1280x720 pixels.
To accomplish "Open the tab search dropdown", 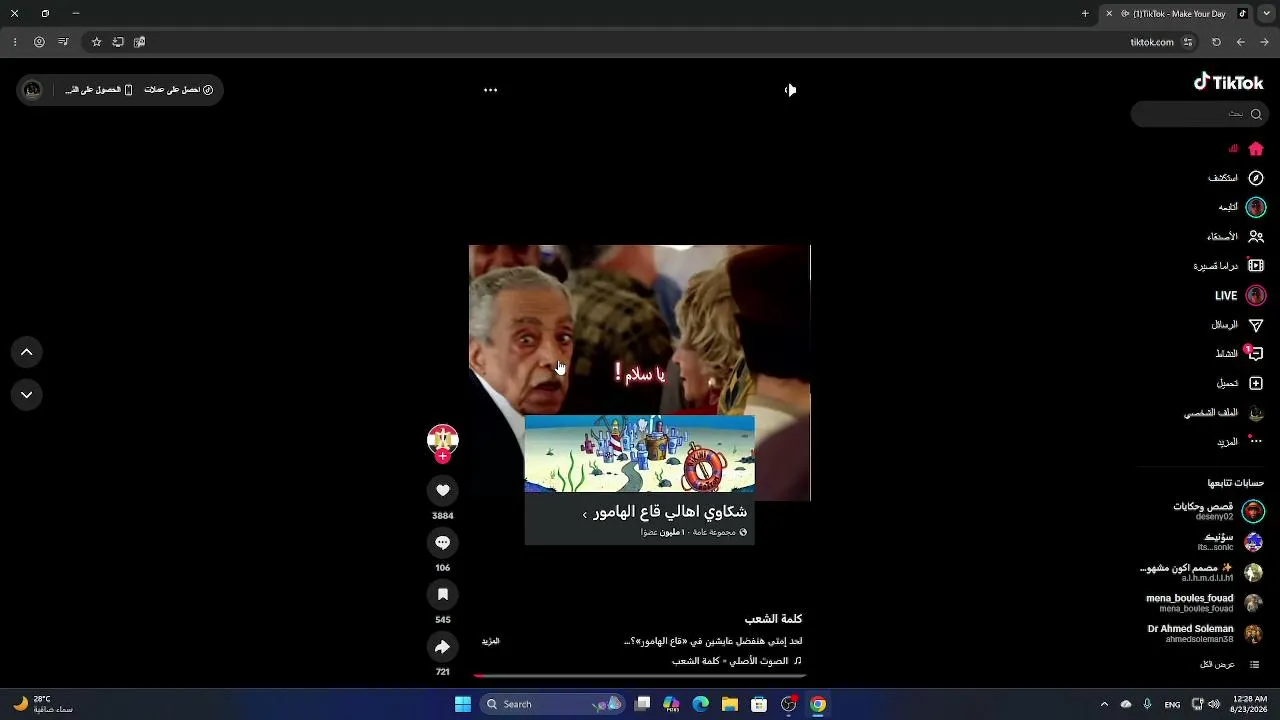I will click(x=1266, y=14).
